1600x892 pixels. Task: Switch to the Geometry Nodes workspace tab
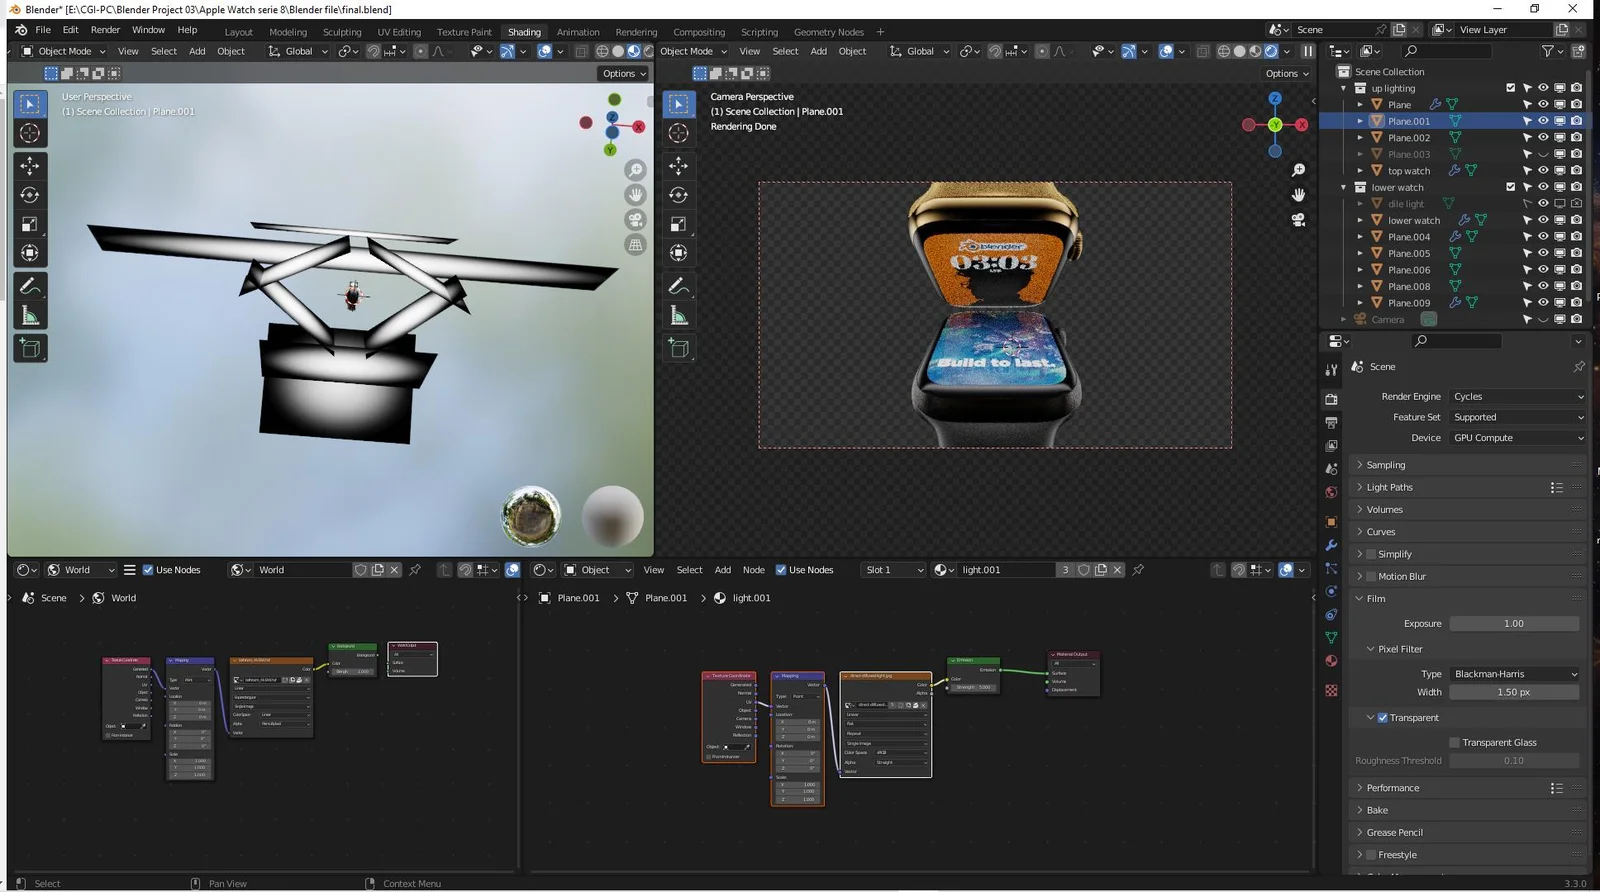828,32
